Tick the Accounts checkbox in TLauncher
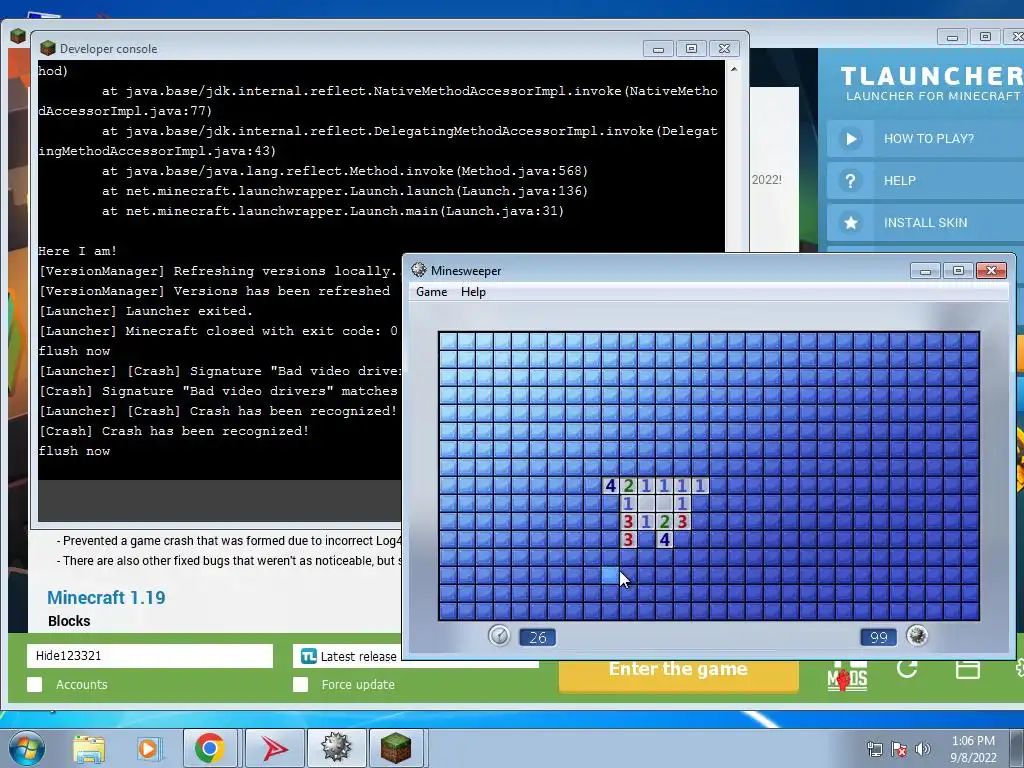The height and width of the screenshot is (768, 1024). tap(35, 684)
